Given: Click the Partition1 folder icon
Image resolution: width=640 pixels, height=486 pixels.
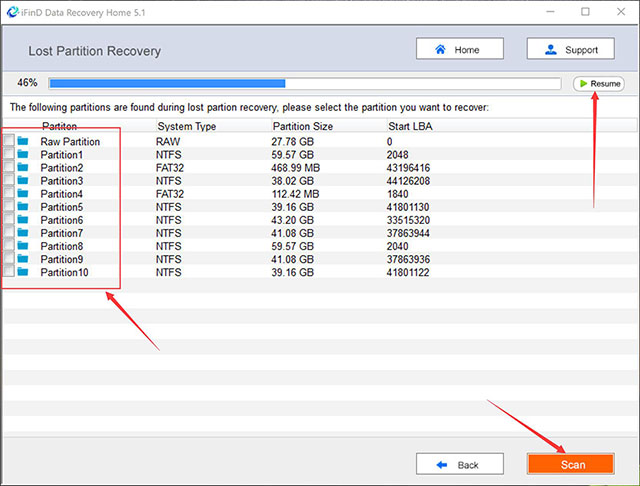Looking at the screenshot, I should [x=23, y=154].
